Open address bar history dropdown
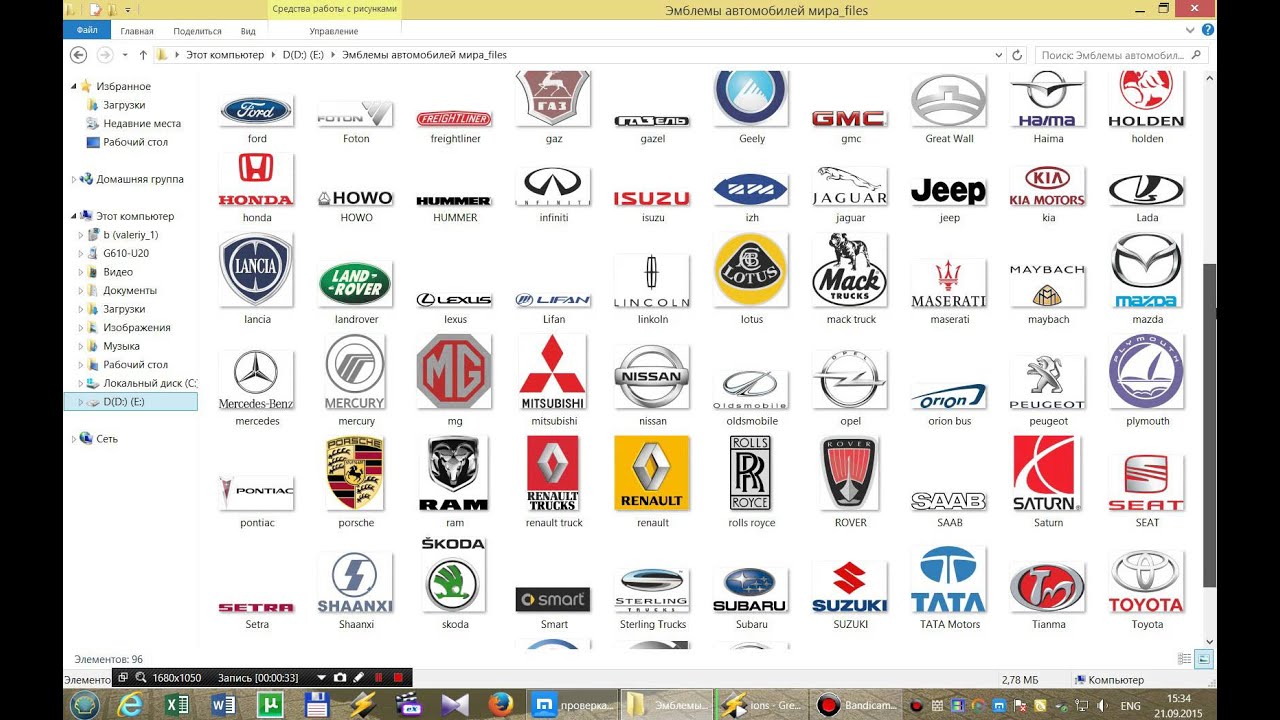The height and width of the screenshot is (720, 1280). click(x=999, y=55)
